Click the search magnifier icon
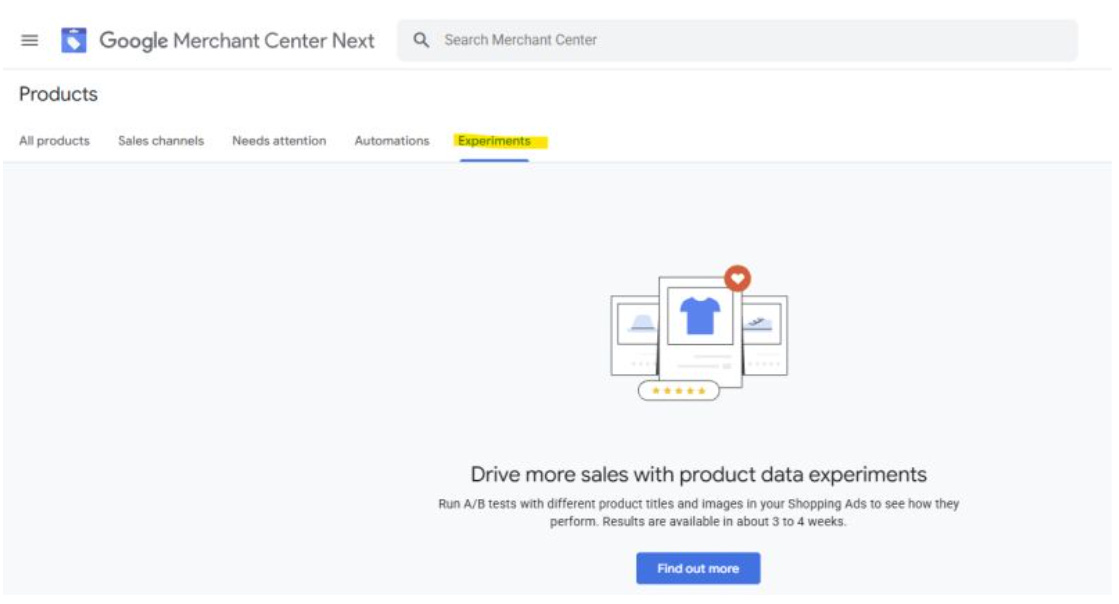Screen dimensions: 1119x604 (421, 40)
